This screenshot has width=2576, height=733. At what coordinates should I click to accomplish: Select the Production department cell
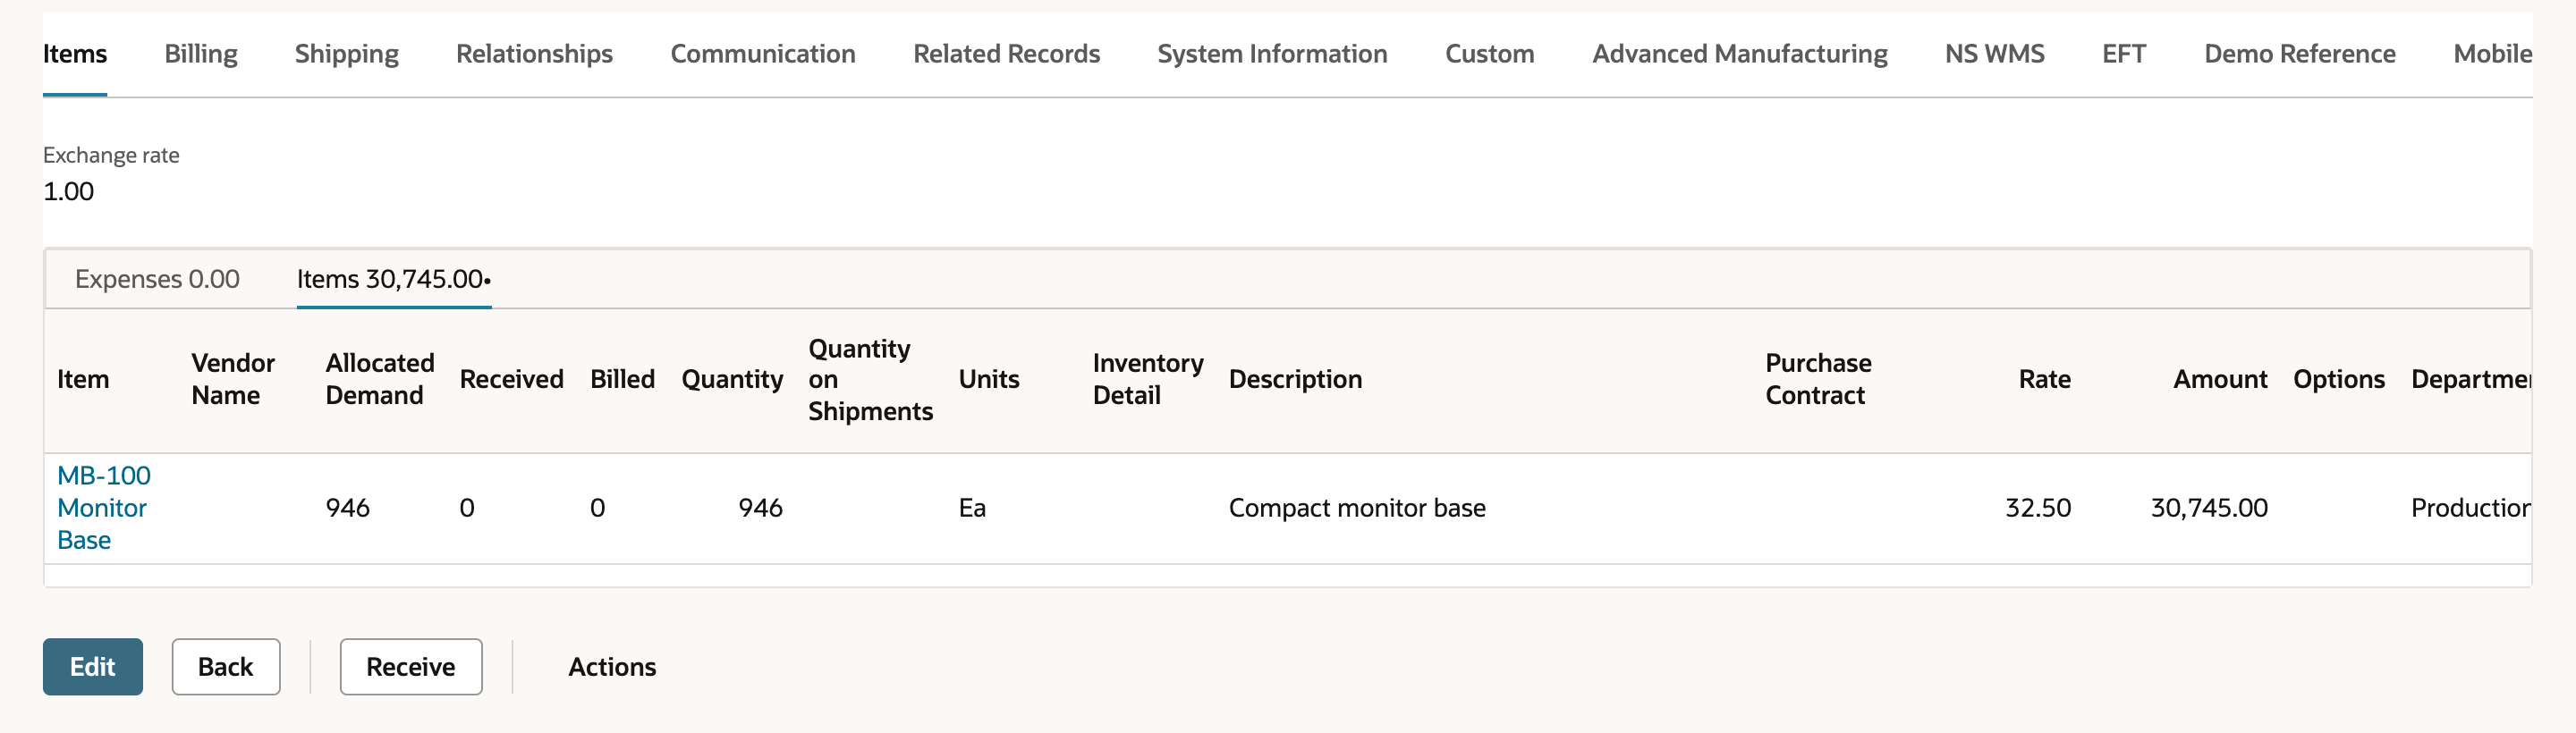[x=2471, y=508]
